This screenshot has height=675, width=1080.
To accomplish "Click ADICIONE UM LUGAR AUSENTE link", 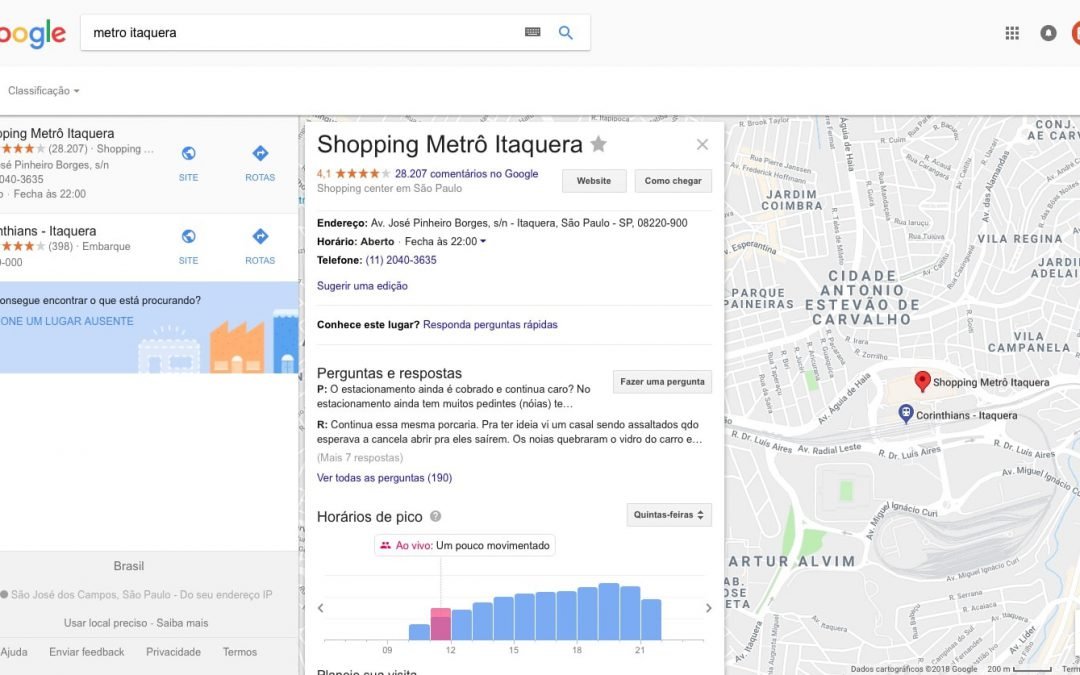I will [67, 321].
